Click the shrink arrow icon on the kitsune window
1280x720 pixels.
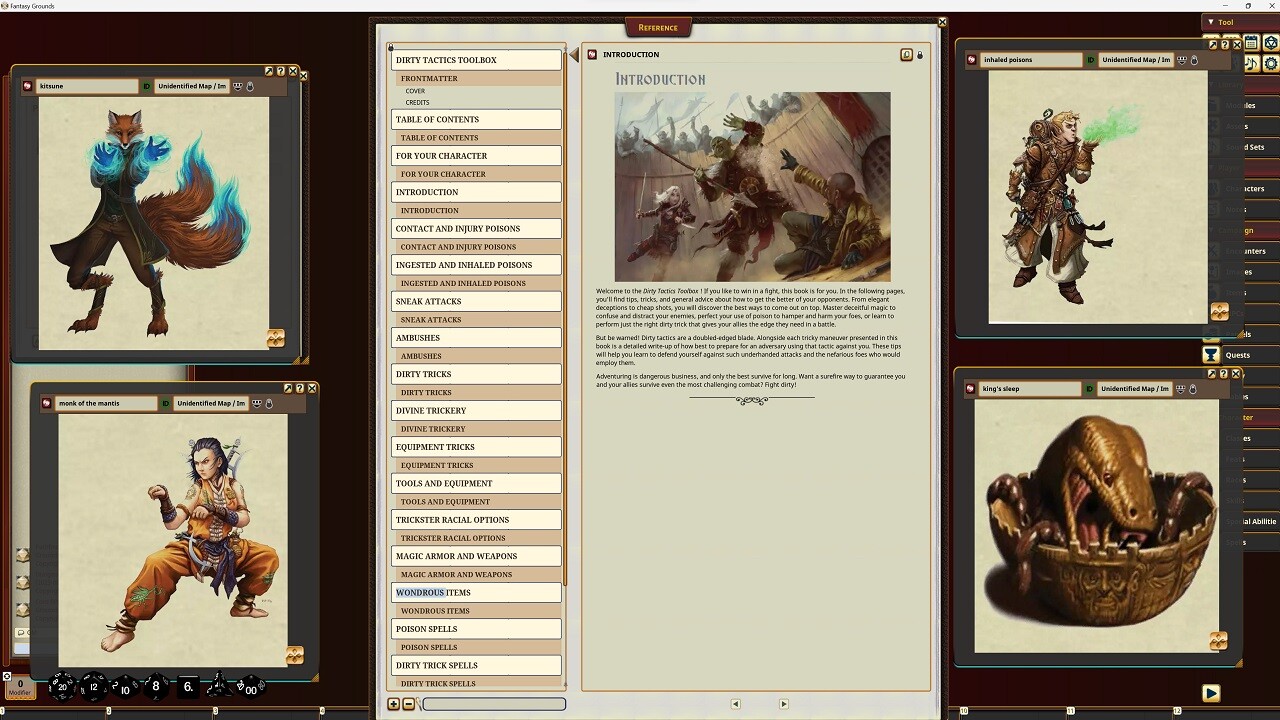(x=269, y=71)
